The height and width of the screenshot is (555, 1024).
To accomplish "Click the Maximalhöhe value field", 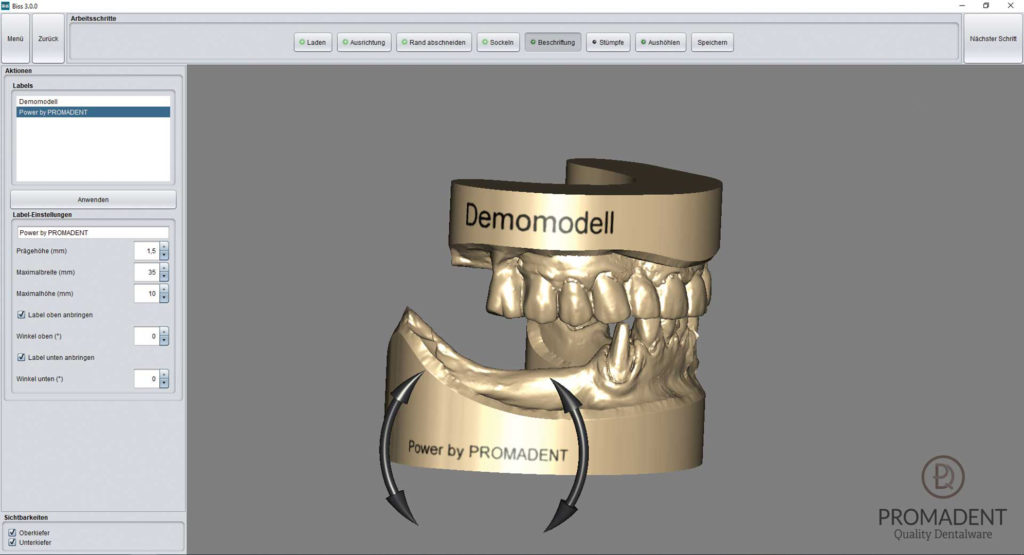I will point(146,294).
